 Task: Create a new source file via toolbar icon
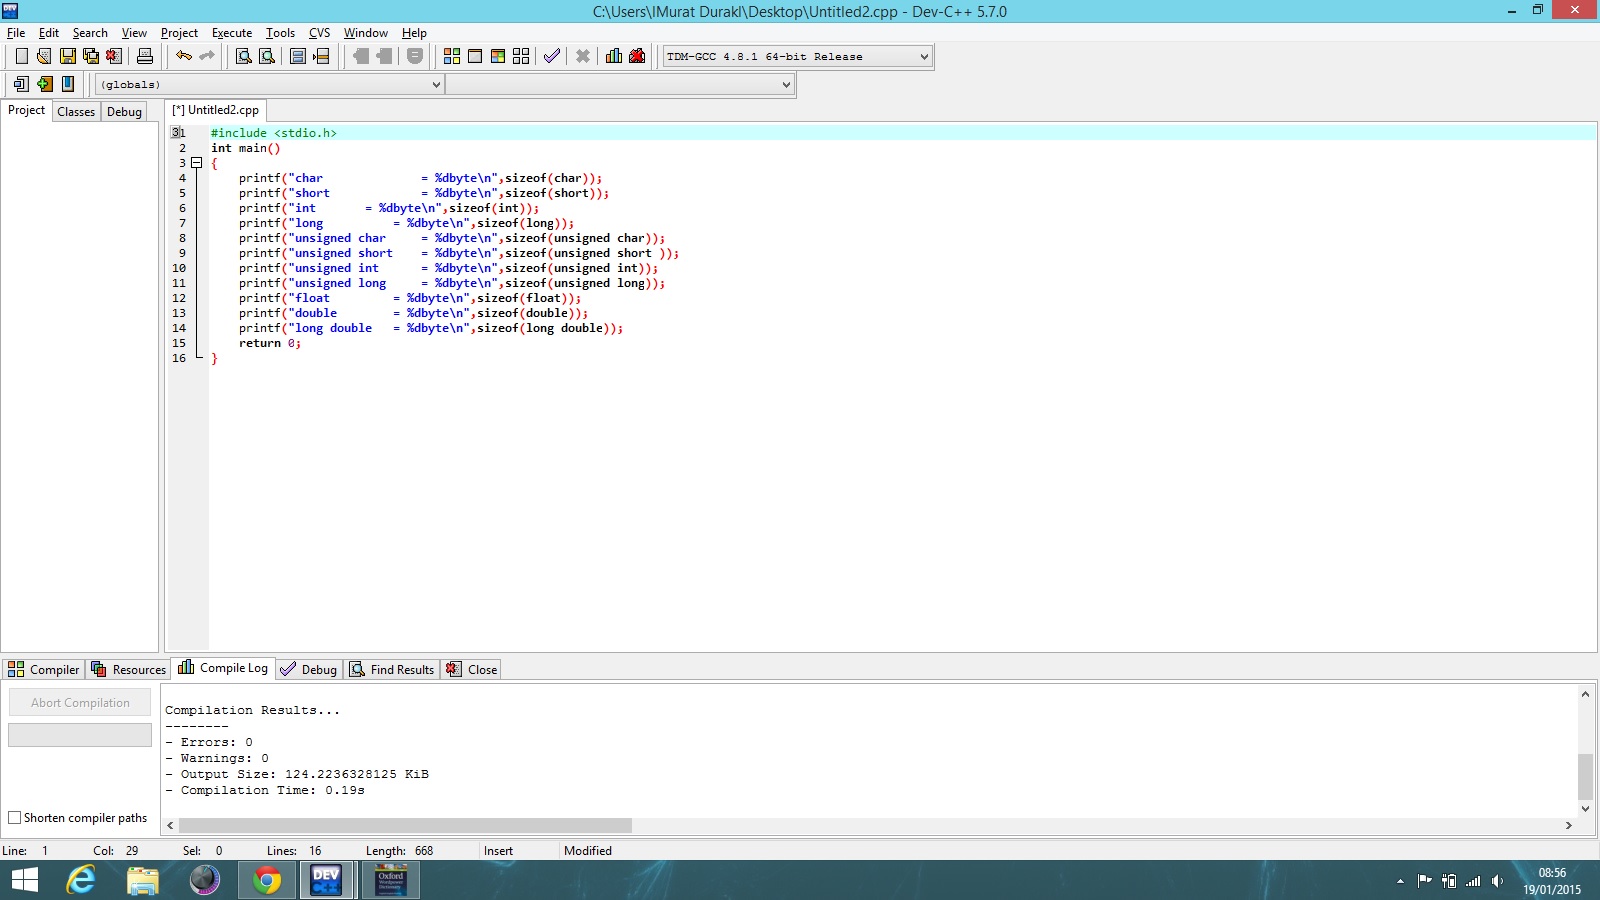coord(21,56)
